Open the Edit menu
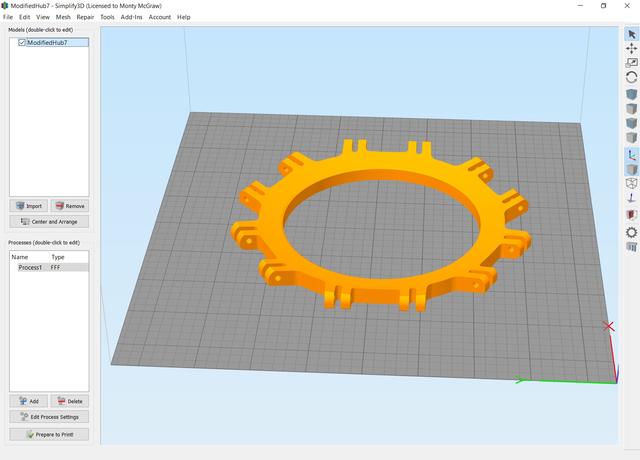Screen dimensions: 640x460 [24, 17]
